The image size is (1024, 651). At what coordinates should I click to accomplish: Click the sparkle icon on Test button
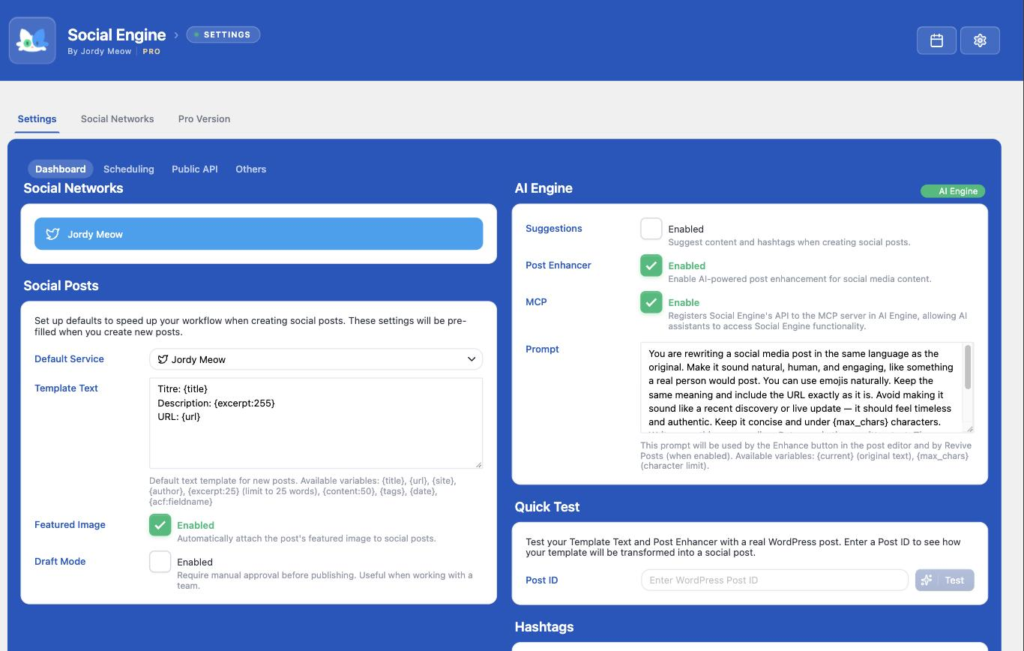(926, 580)
